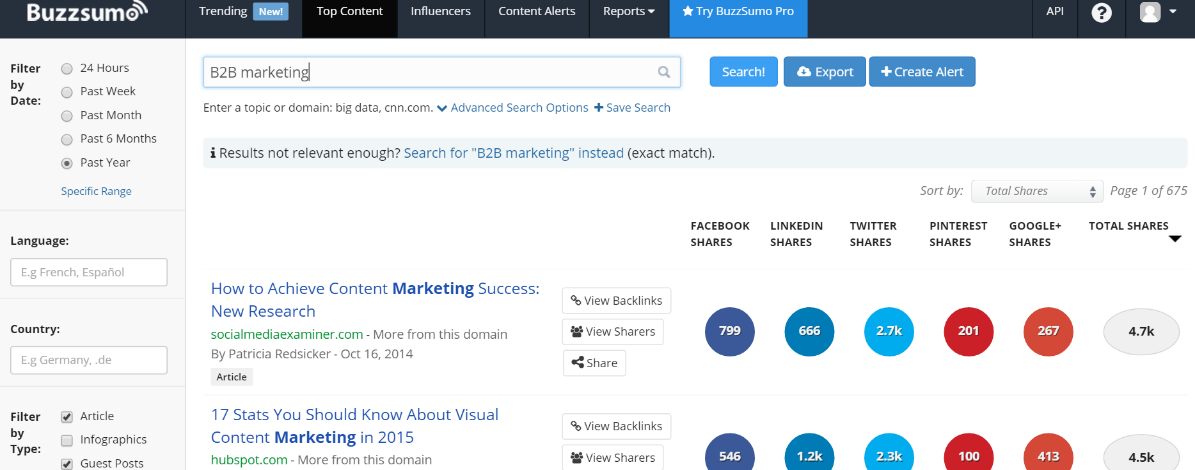Click the Save Search link

[x=633, y=108]
